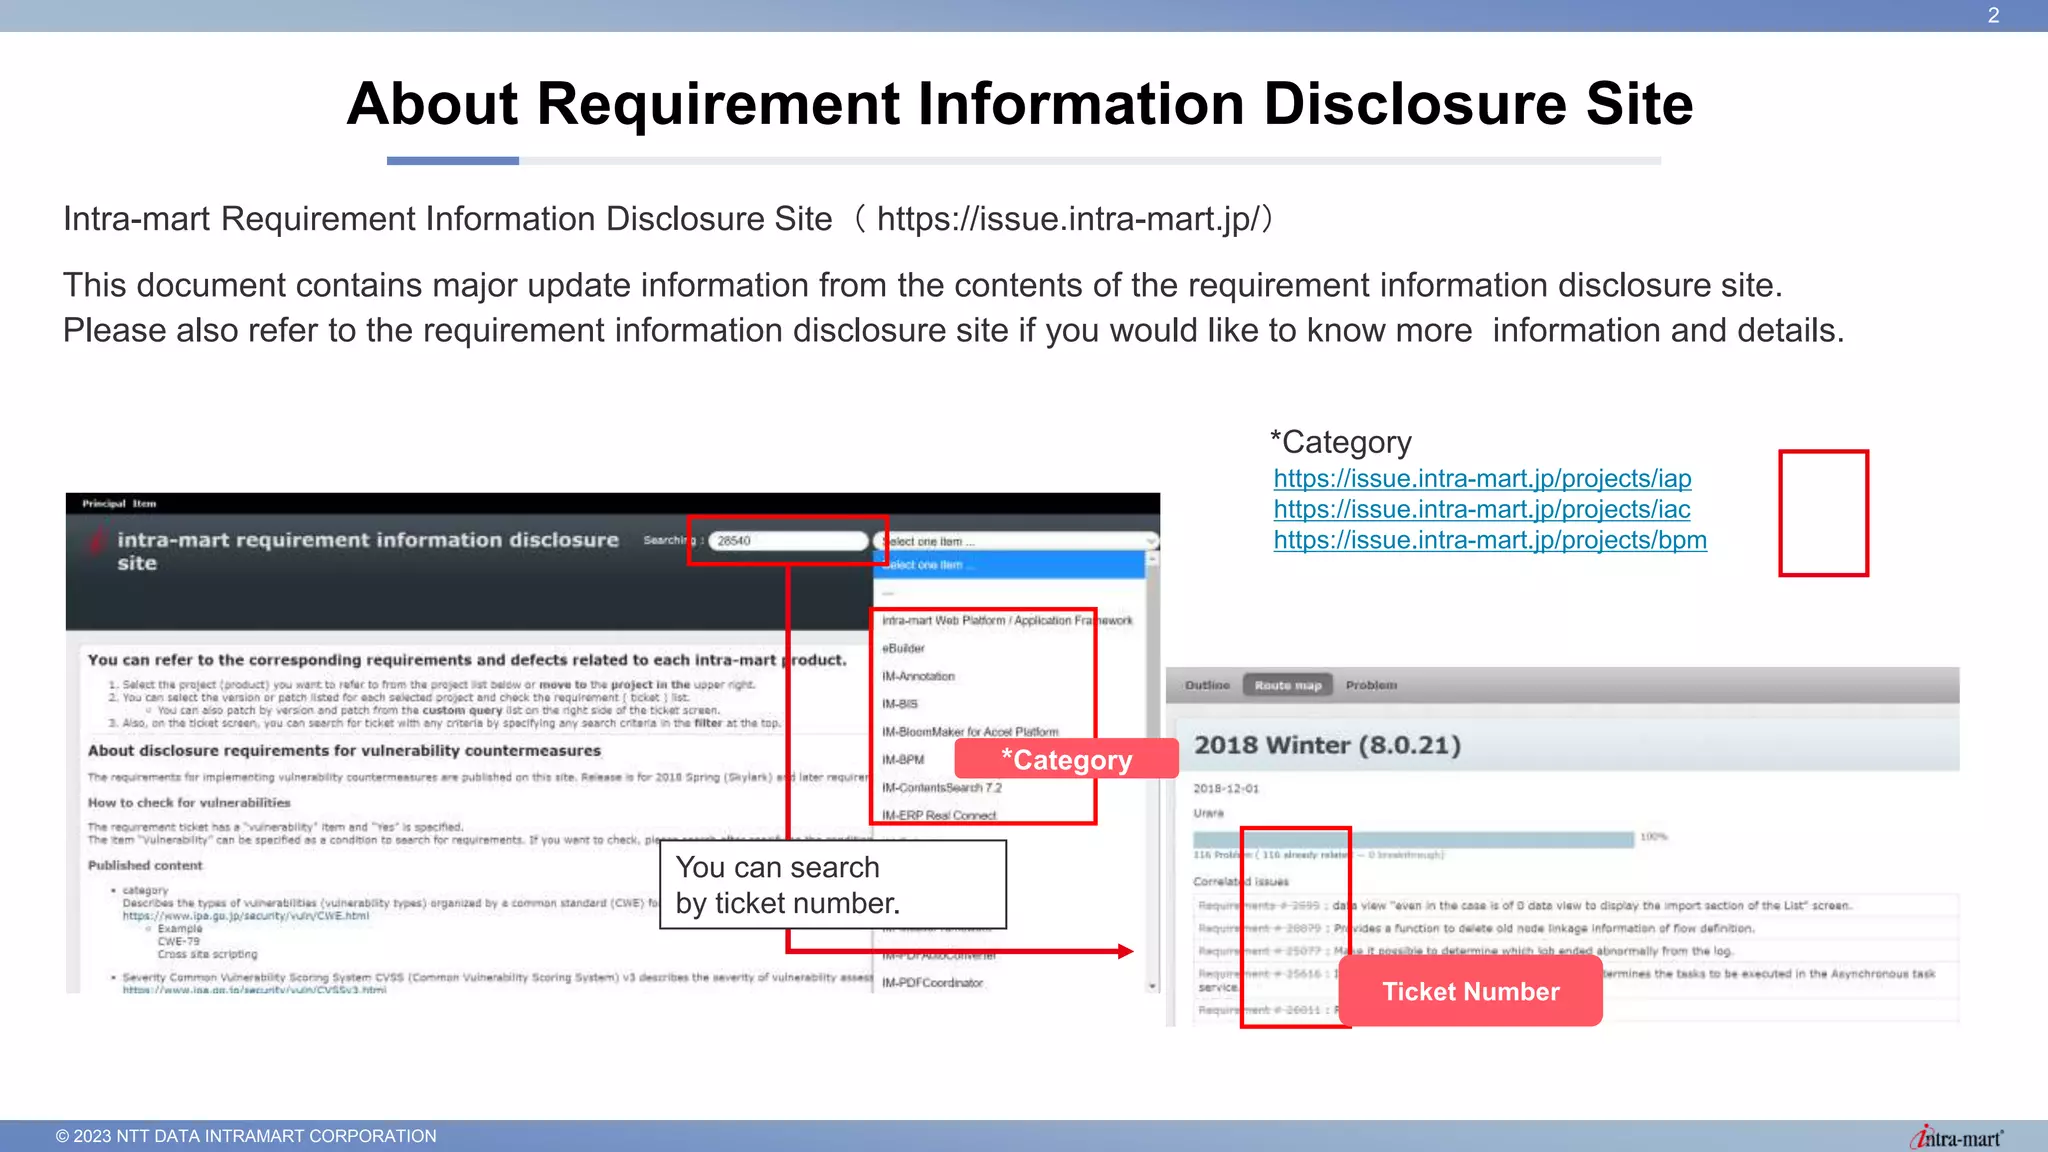Open the ipa.go.jp CWE.html link

pos(246,916)
